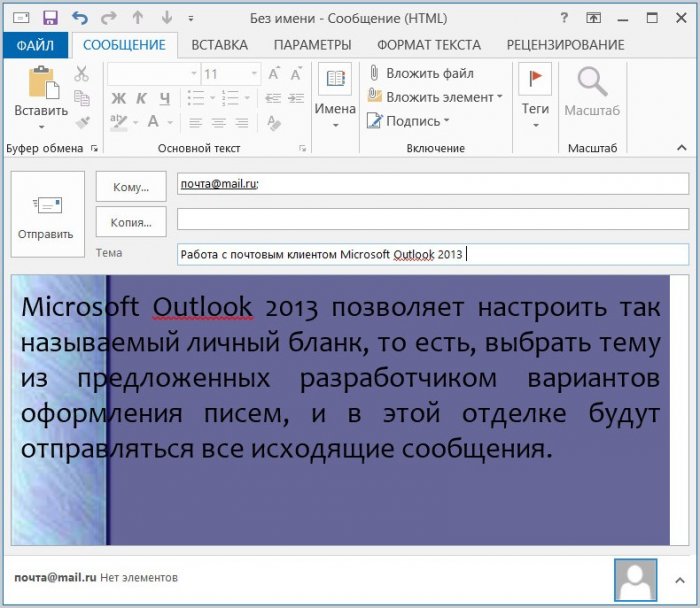Undo the last action

(80, 18)
